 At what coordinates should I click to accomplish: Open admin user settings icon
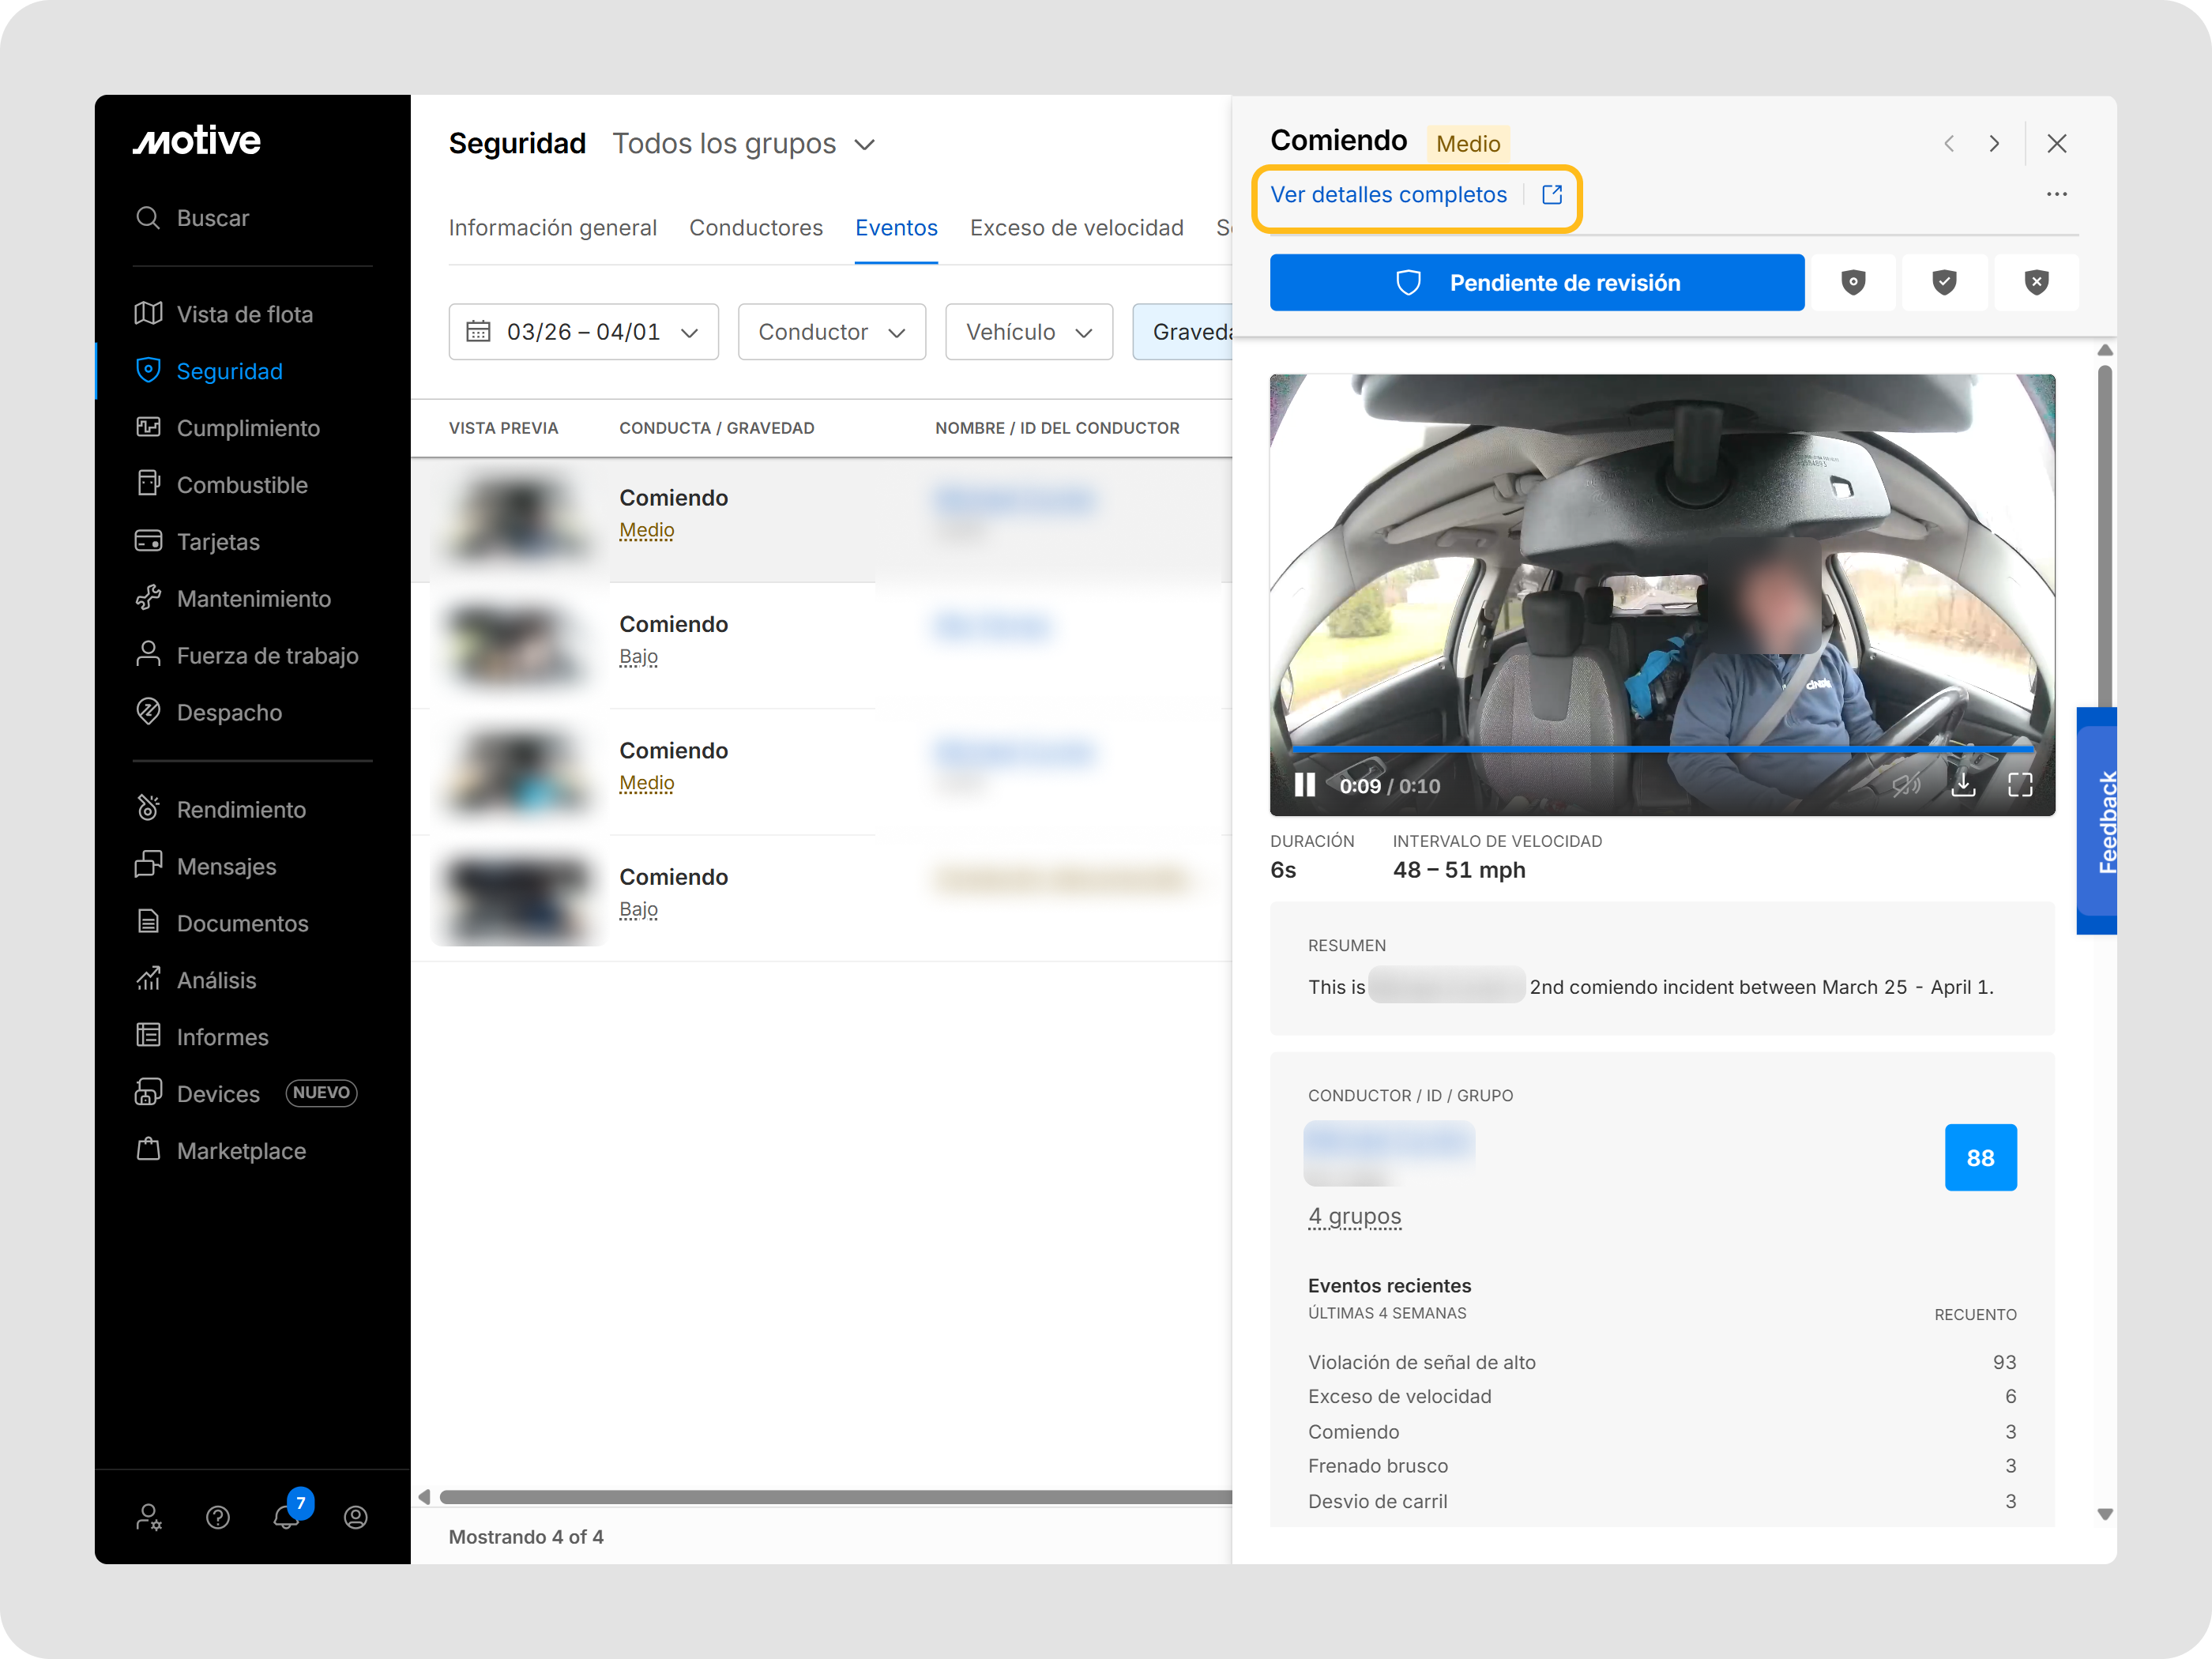pos(149,1517)
